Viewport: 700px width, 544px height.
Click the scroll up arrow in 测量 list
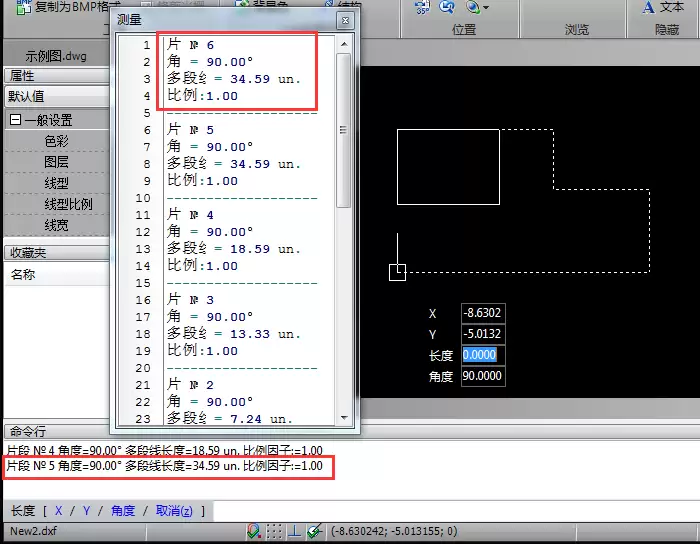344,44
